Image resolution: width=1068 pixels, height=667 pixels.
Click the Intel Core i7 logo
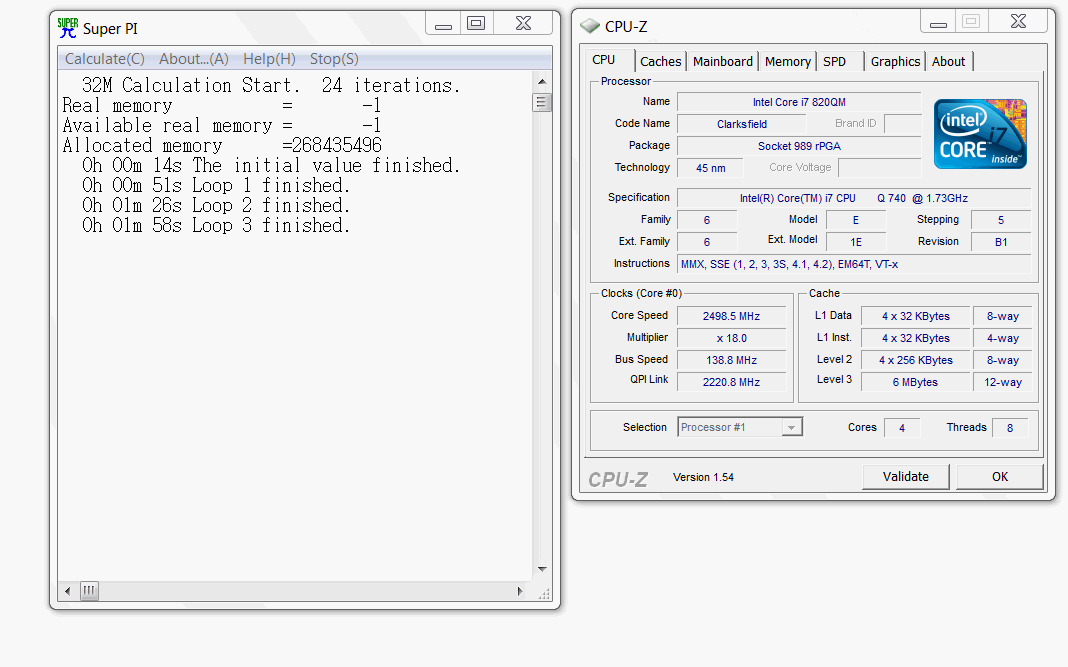[980, 134]
